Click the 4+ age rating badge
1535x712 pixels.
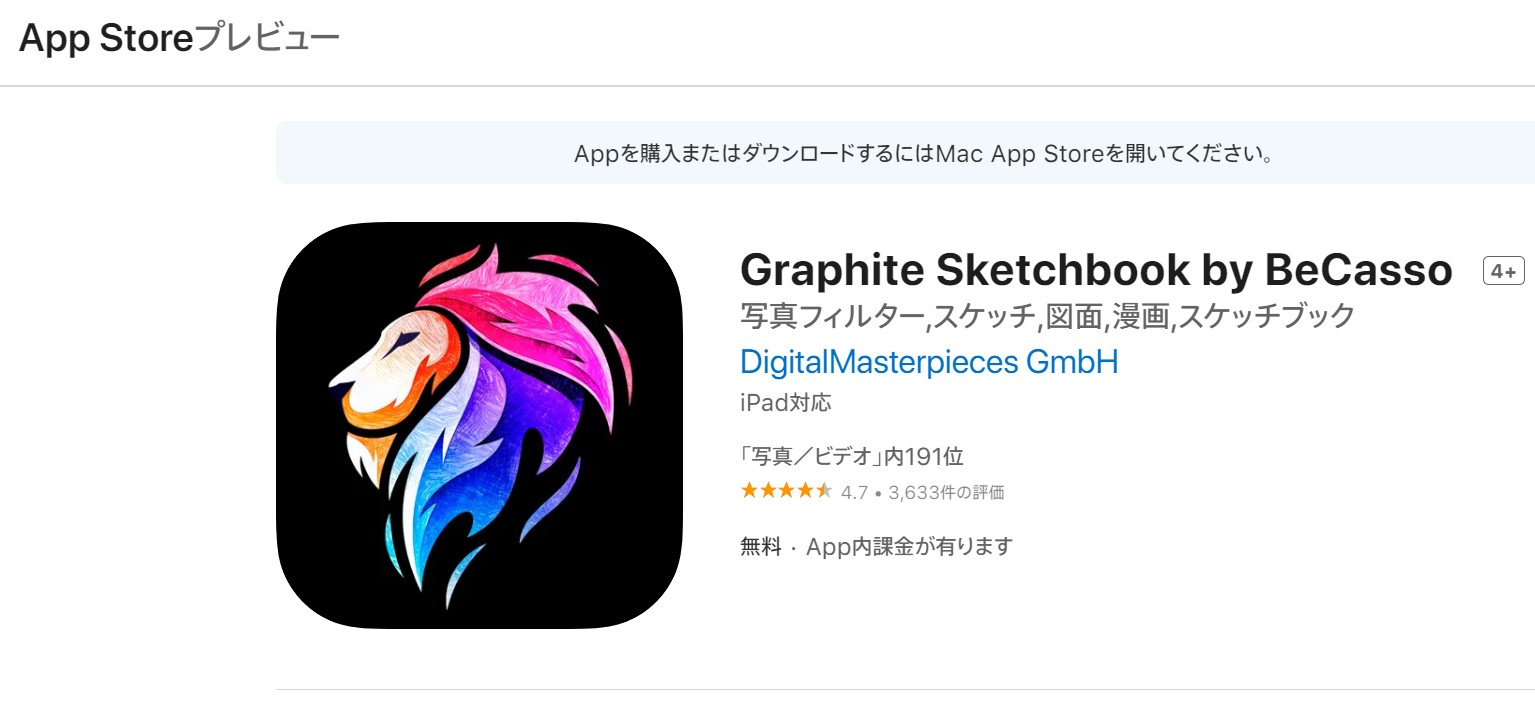1503,271
